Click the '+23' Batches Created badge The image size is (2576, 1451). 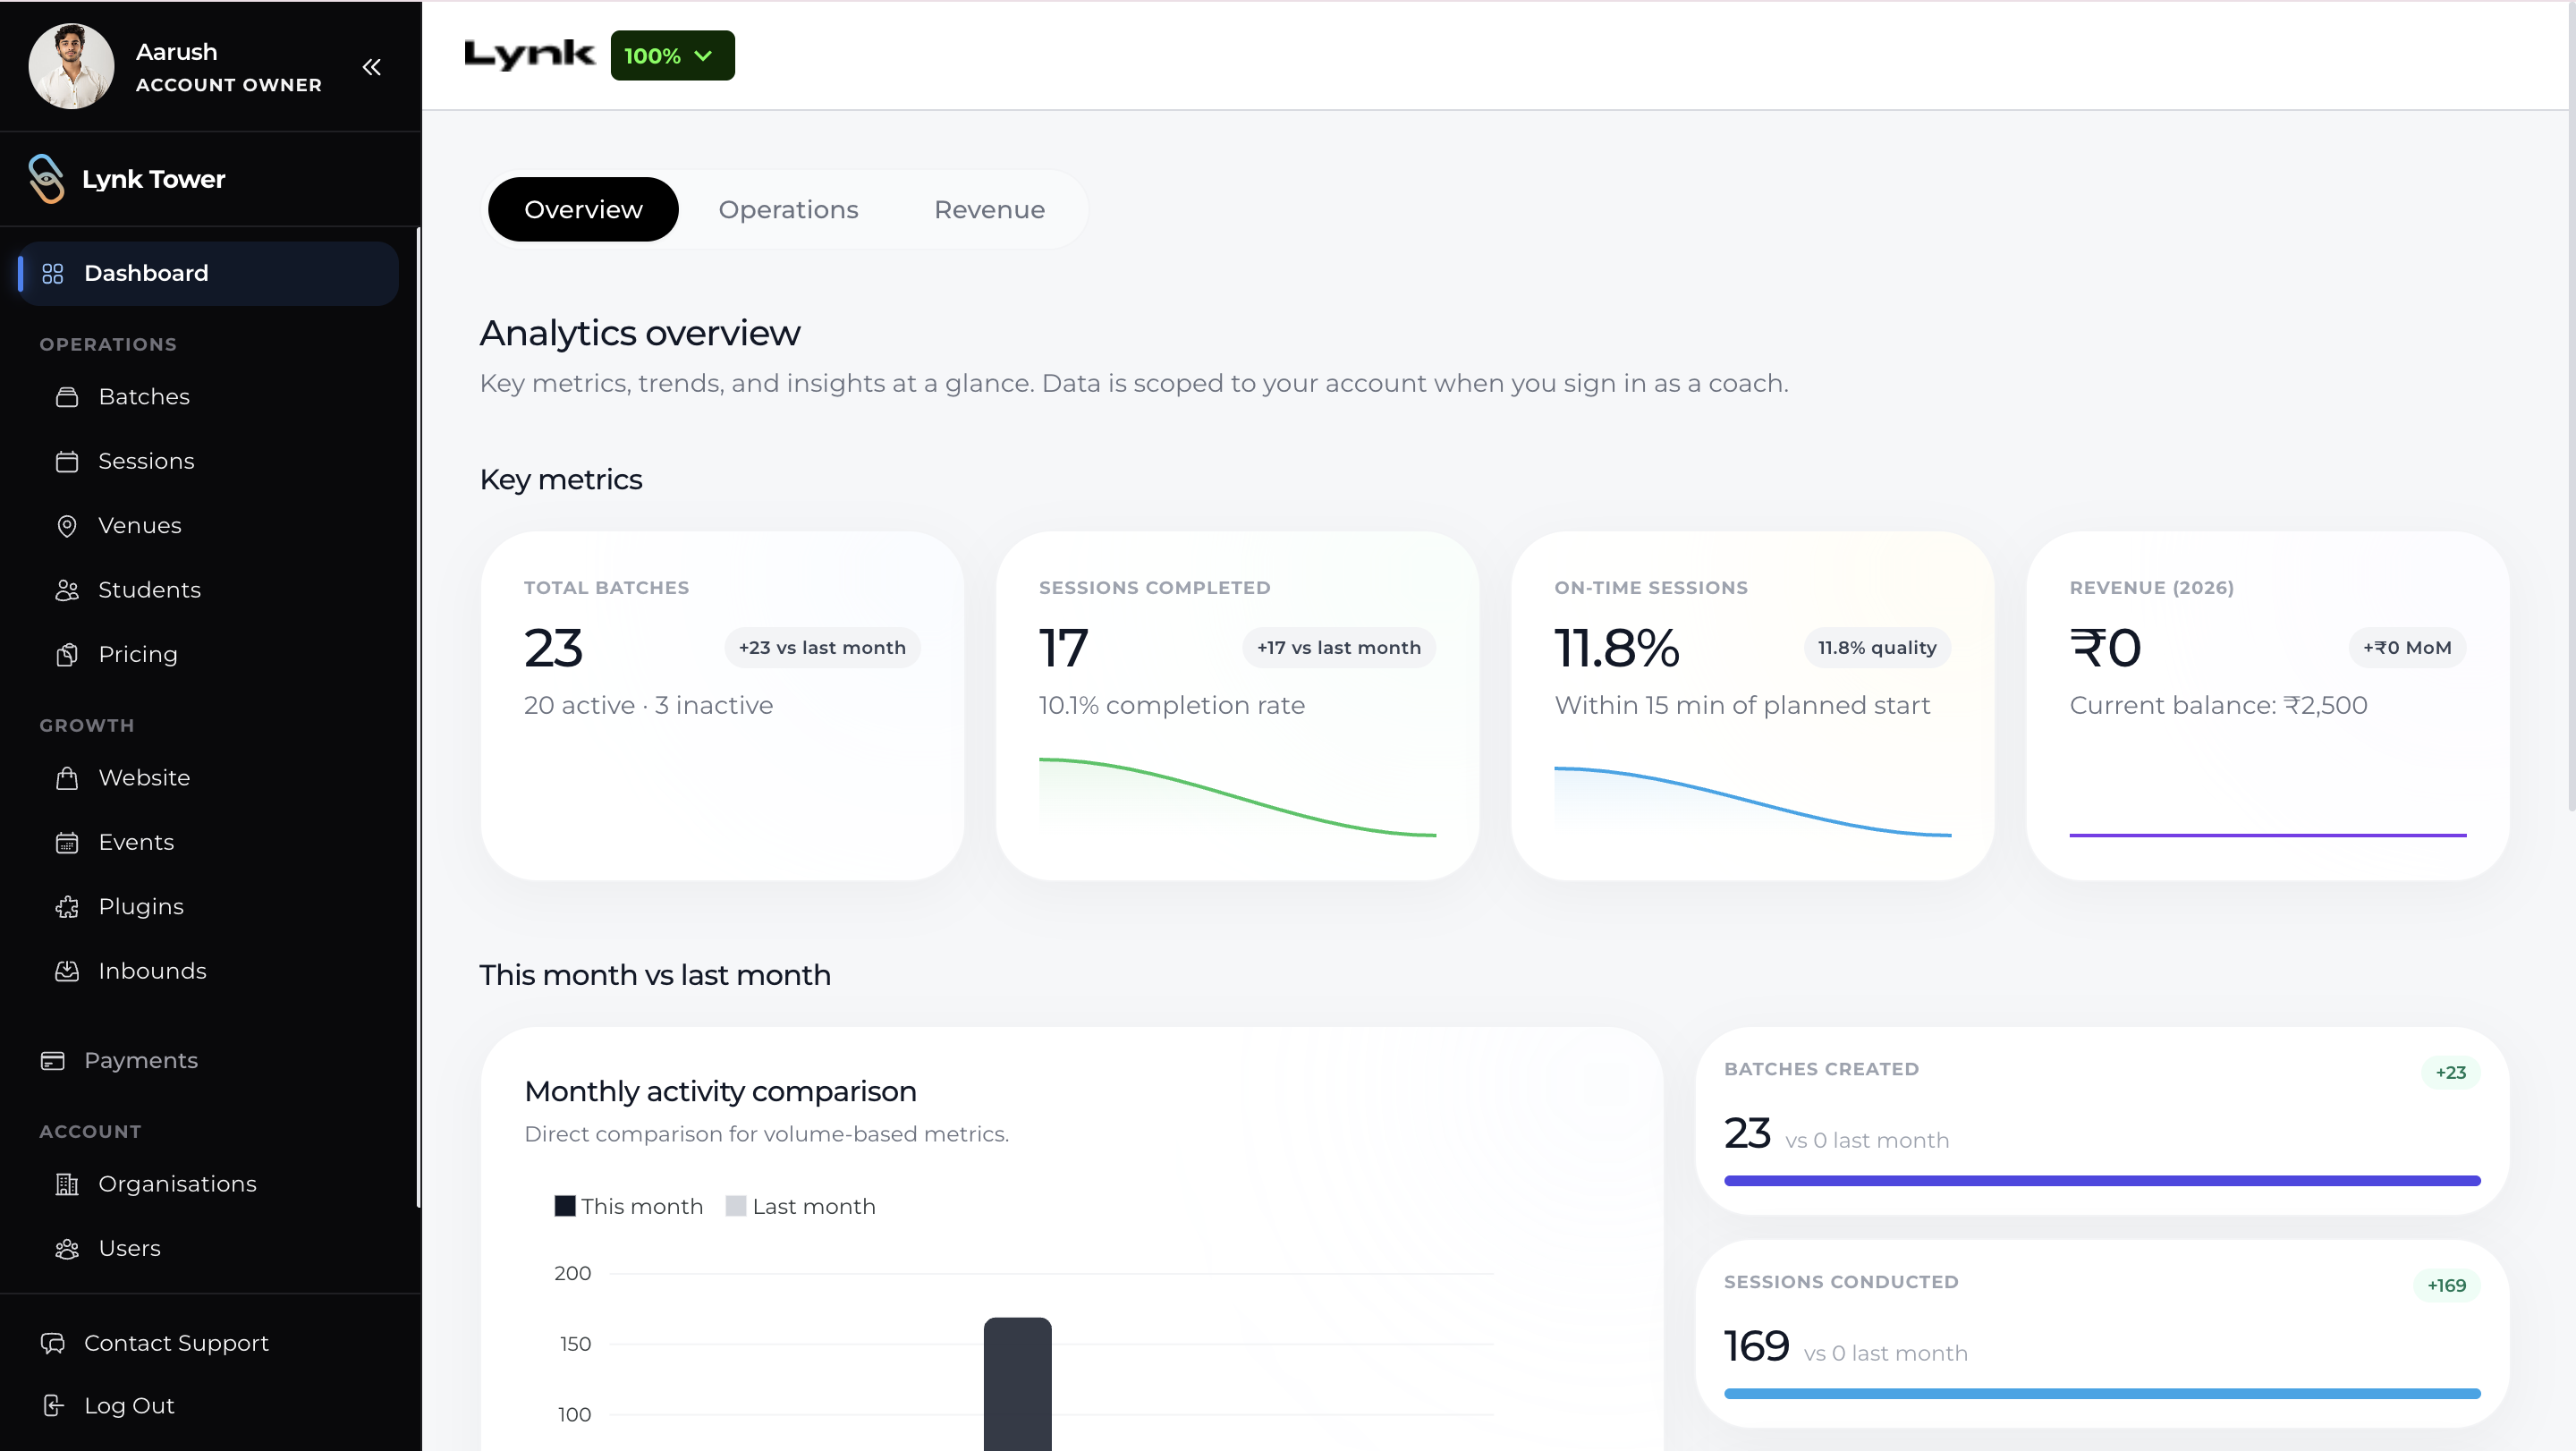click(x=2450, y=1073)
